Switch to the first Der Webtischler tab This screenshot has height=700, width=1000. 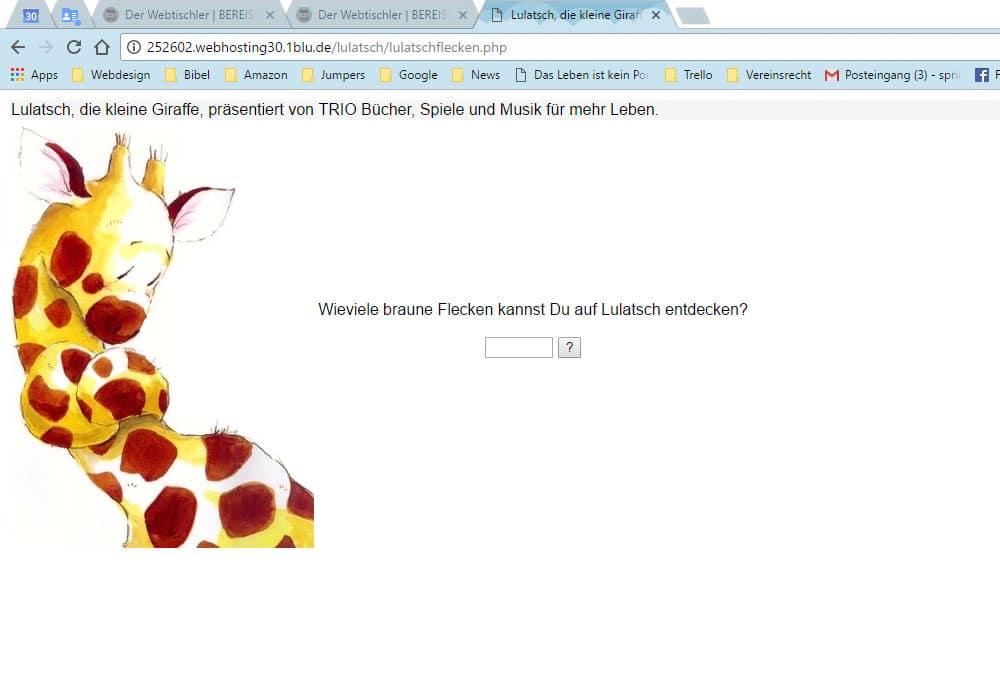click(189, 15)
